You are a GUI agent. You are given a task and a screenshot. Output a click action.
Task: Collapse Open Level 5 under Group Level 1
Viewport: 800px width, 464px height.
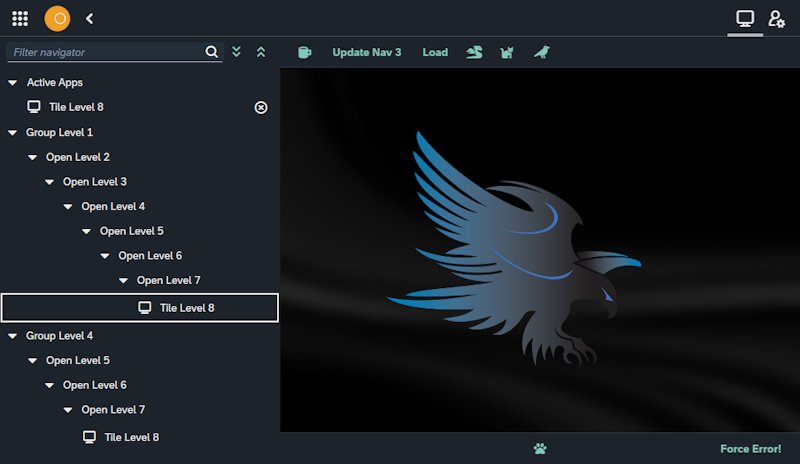pyautogui.click(x=86, y=231)
